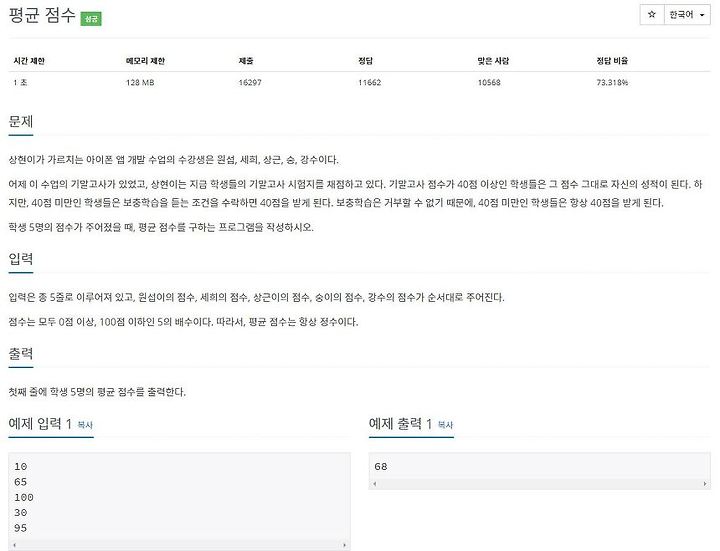720x551 pixels.
Task: Click the 문제 section heading
Action: (x=21, y=121)
